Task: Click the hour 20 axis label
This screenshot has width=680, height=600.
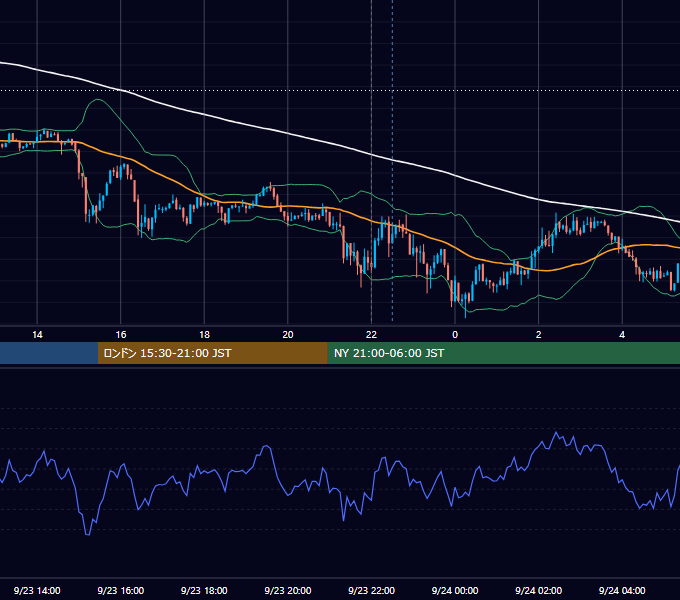Action: 288,335
